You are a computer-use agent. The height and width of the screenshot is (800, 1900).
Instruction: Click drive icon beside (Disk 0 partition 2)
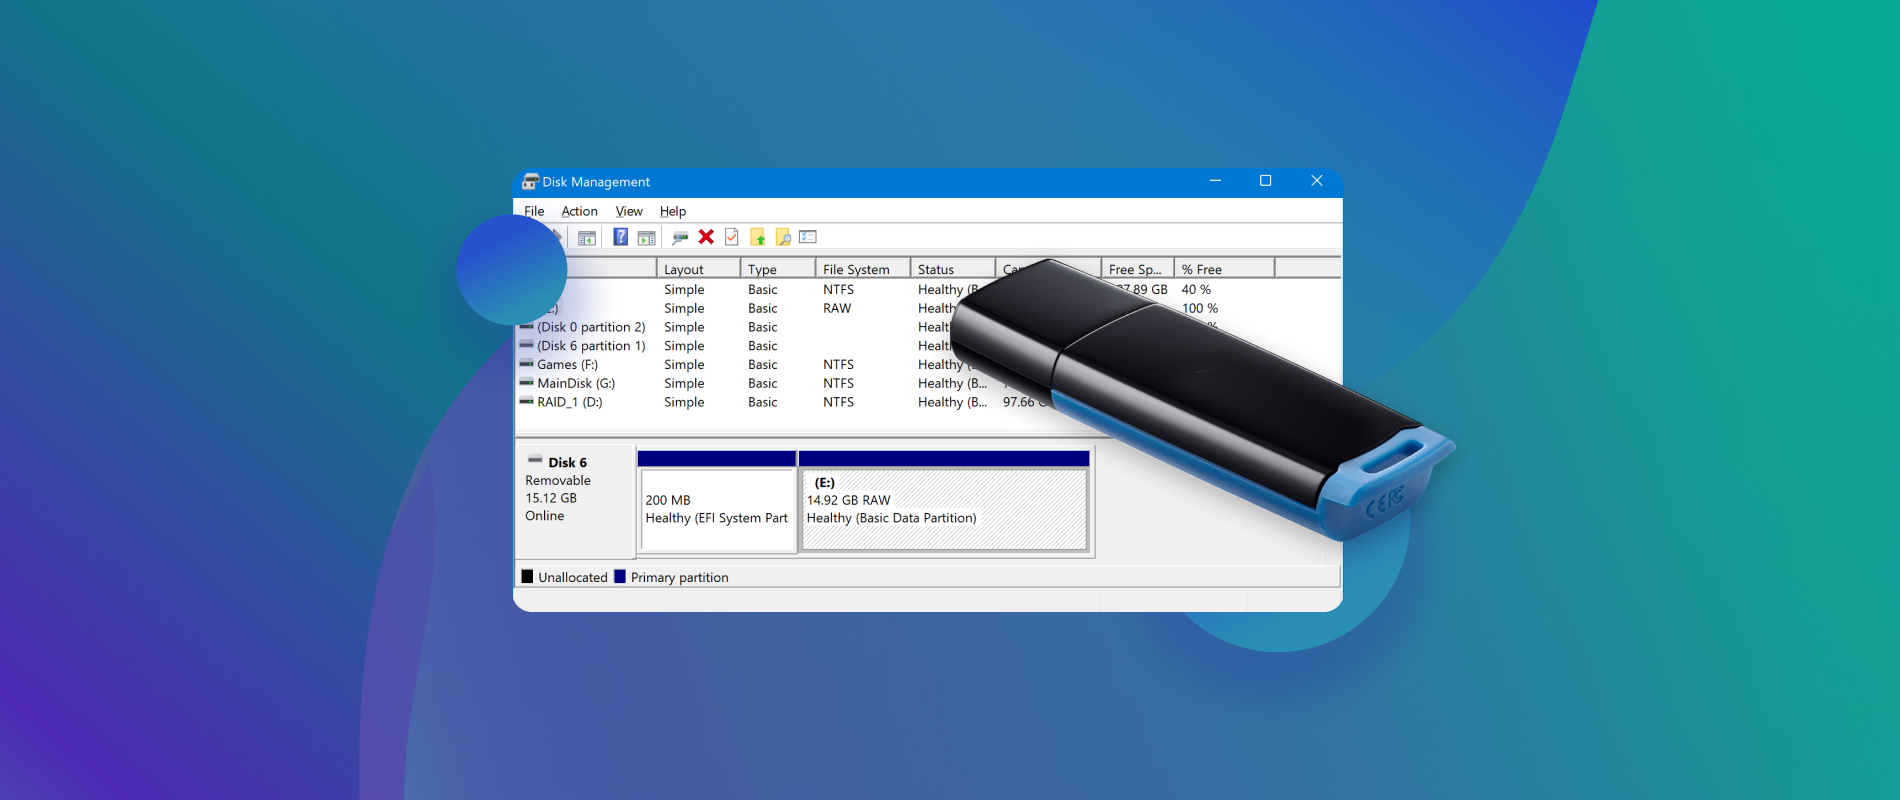(526, 326)
